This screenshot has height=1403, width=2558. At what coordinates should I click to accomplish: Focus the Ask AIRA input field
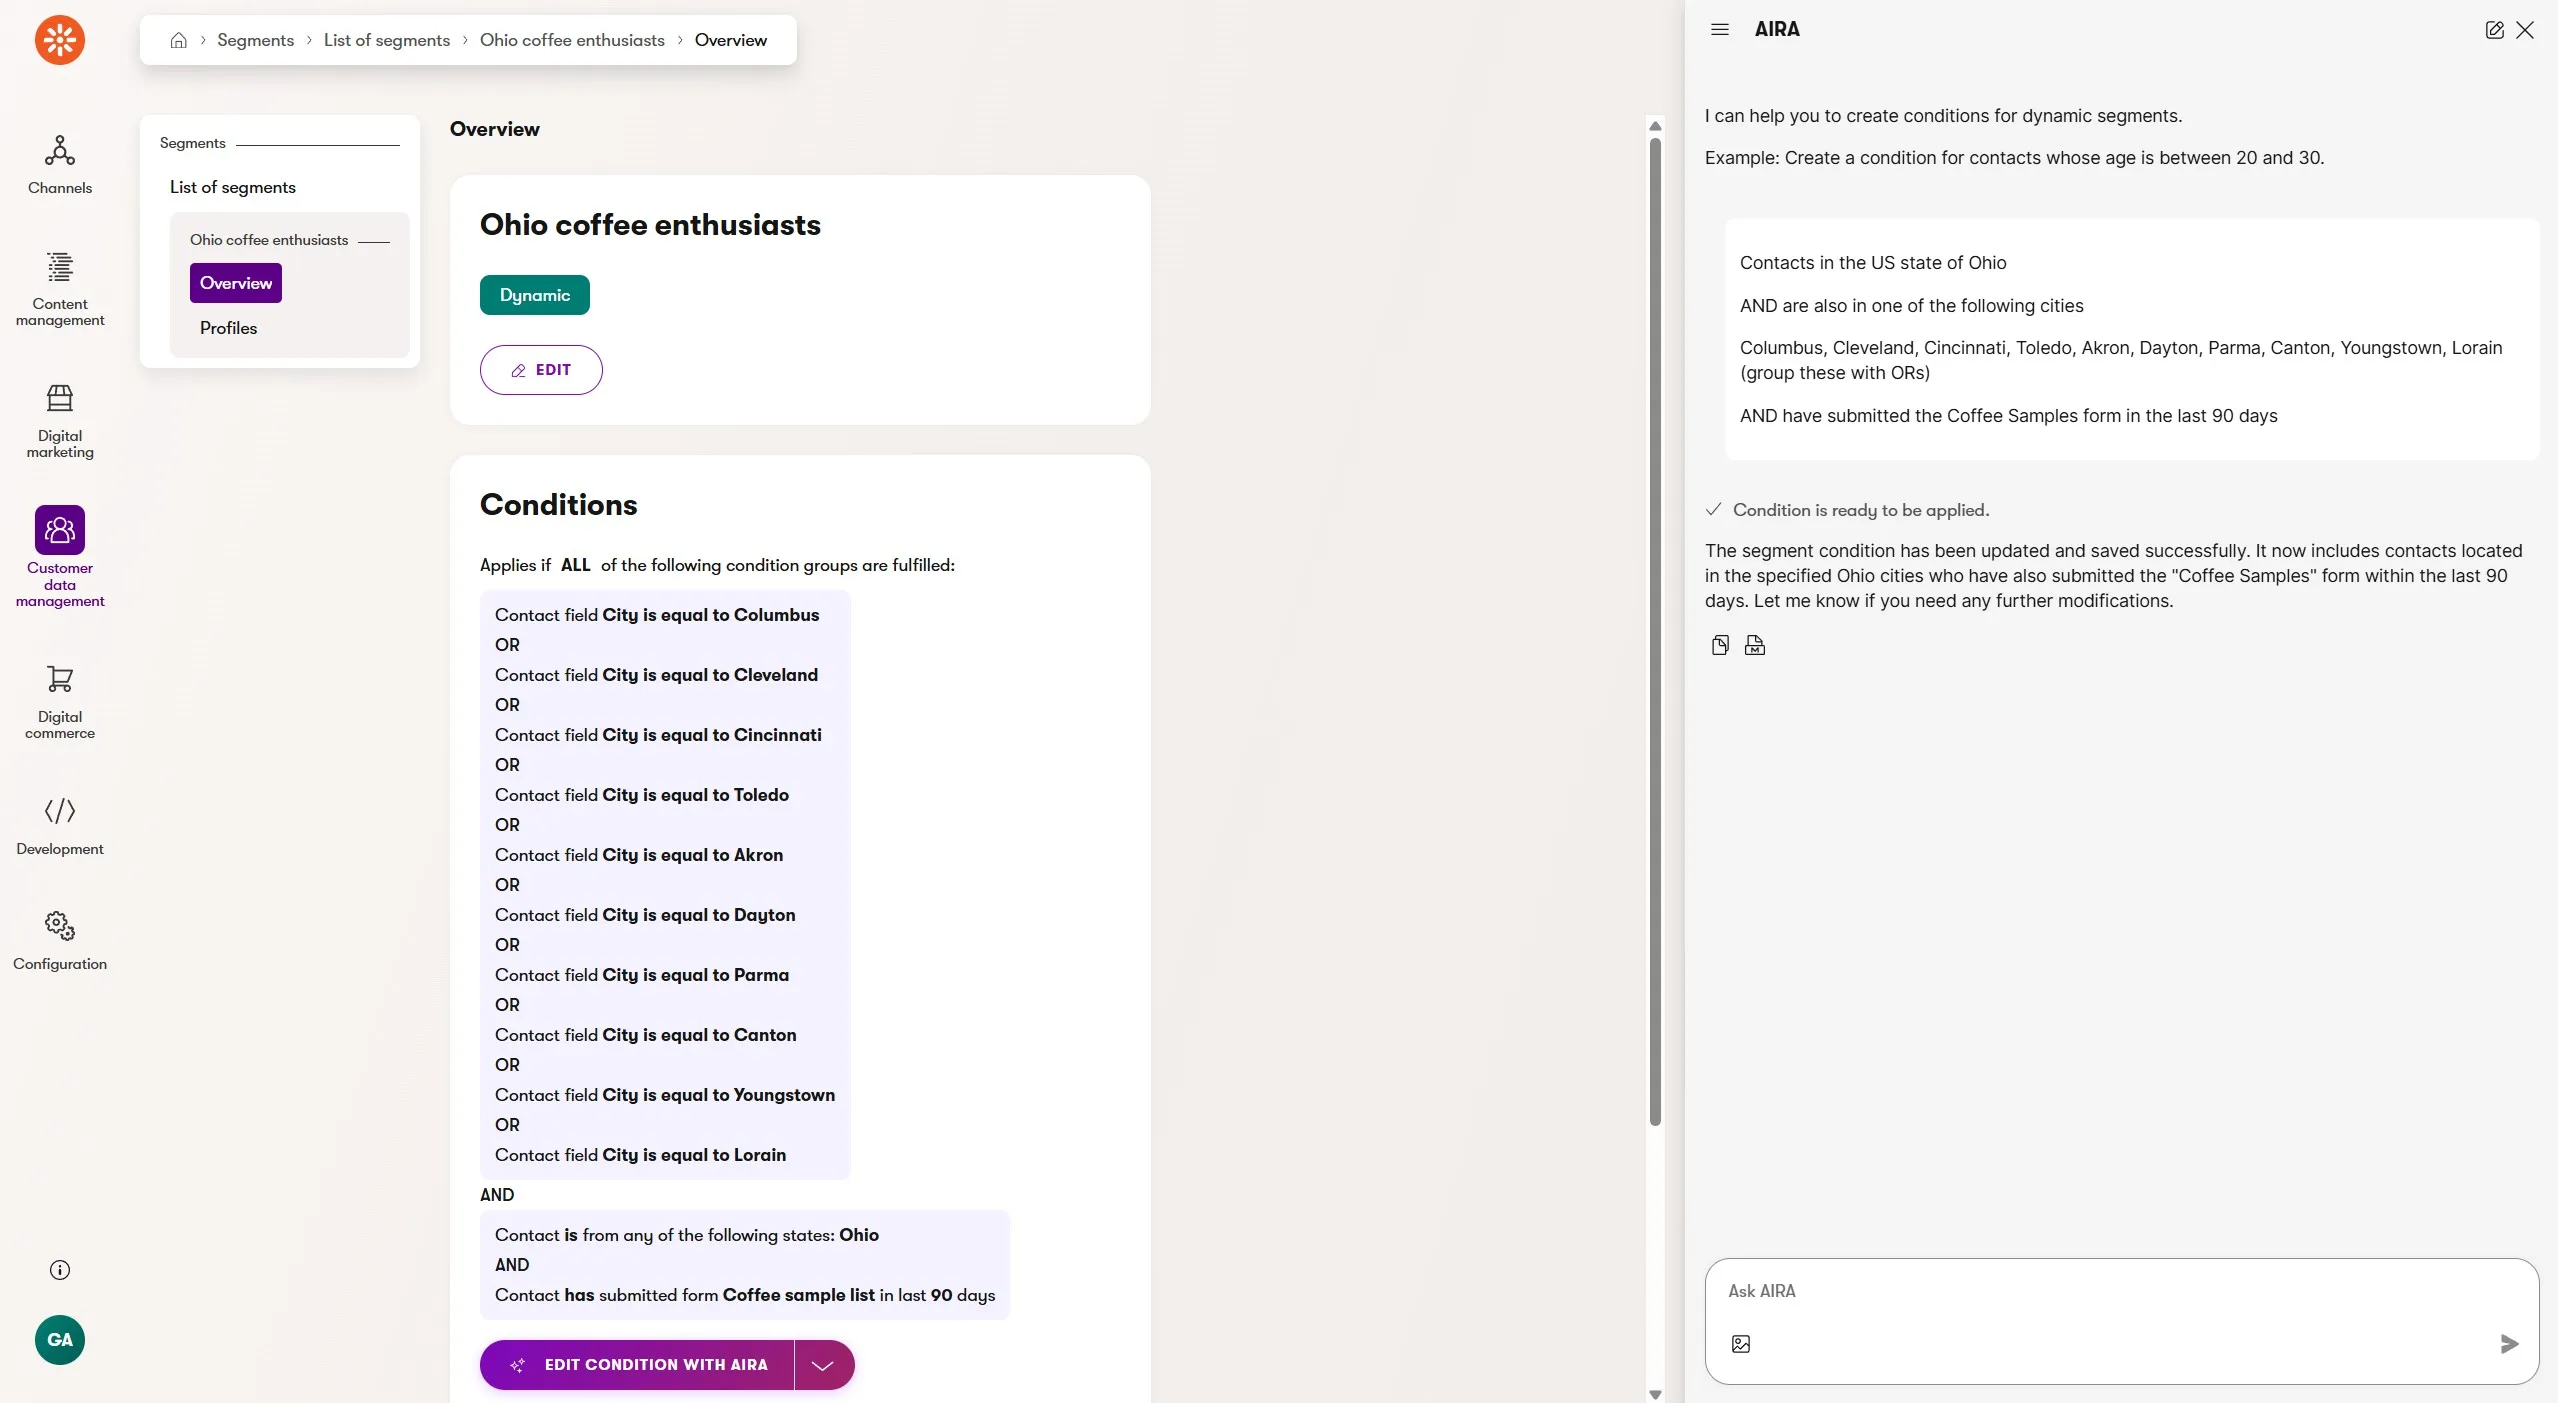pyautogui.click(x=2100, y=1292)
